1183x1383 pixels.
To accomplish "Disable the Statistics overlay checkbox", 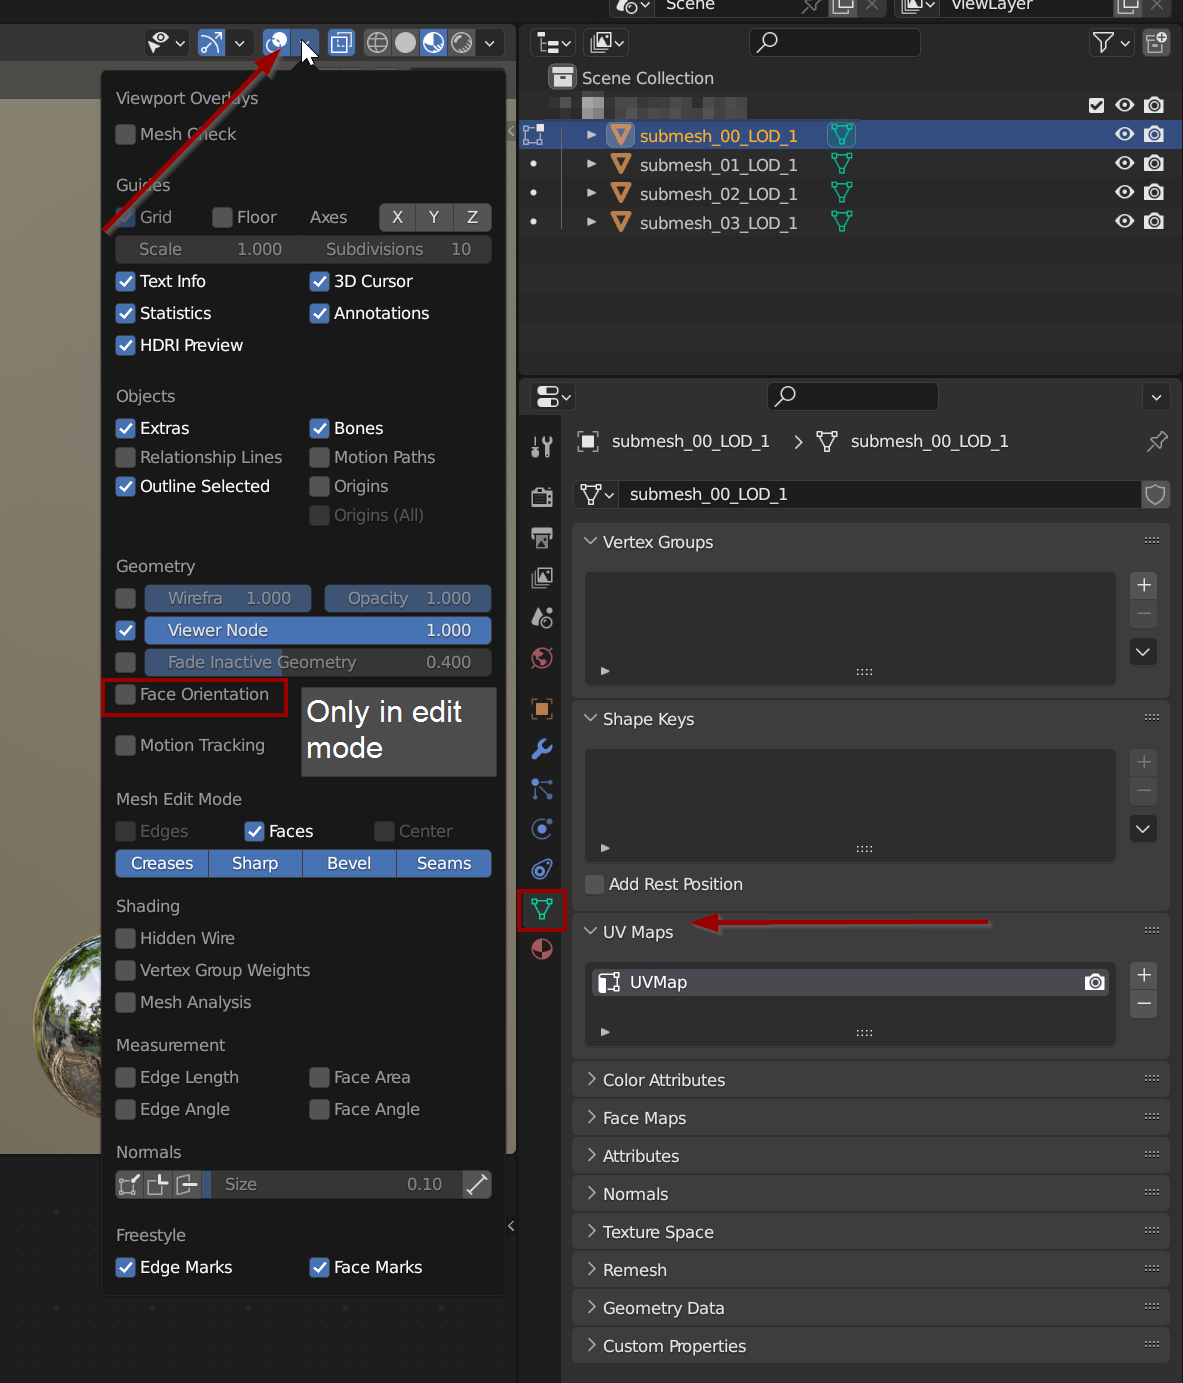I will pos(126,314).
